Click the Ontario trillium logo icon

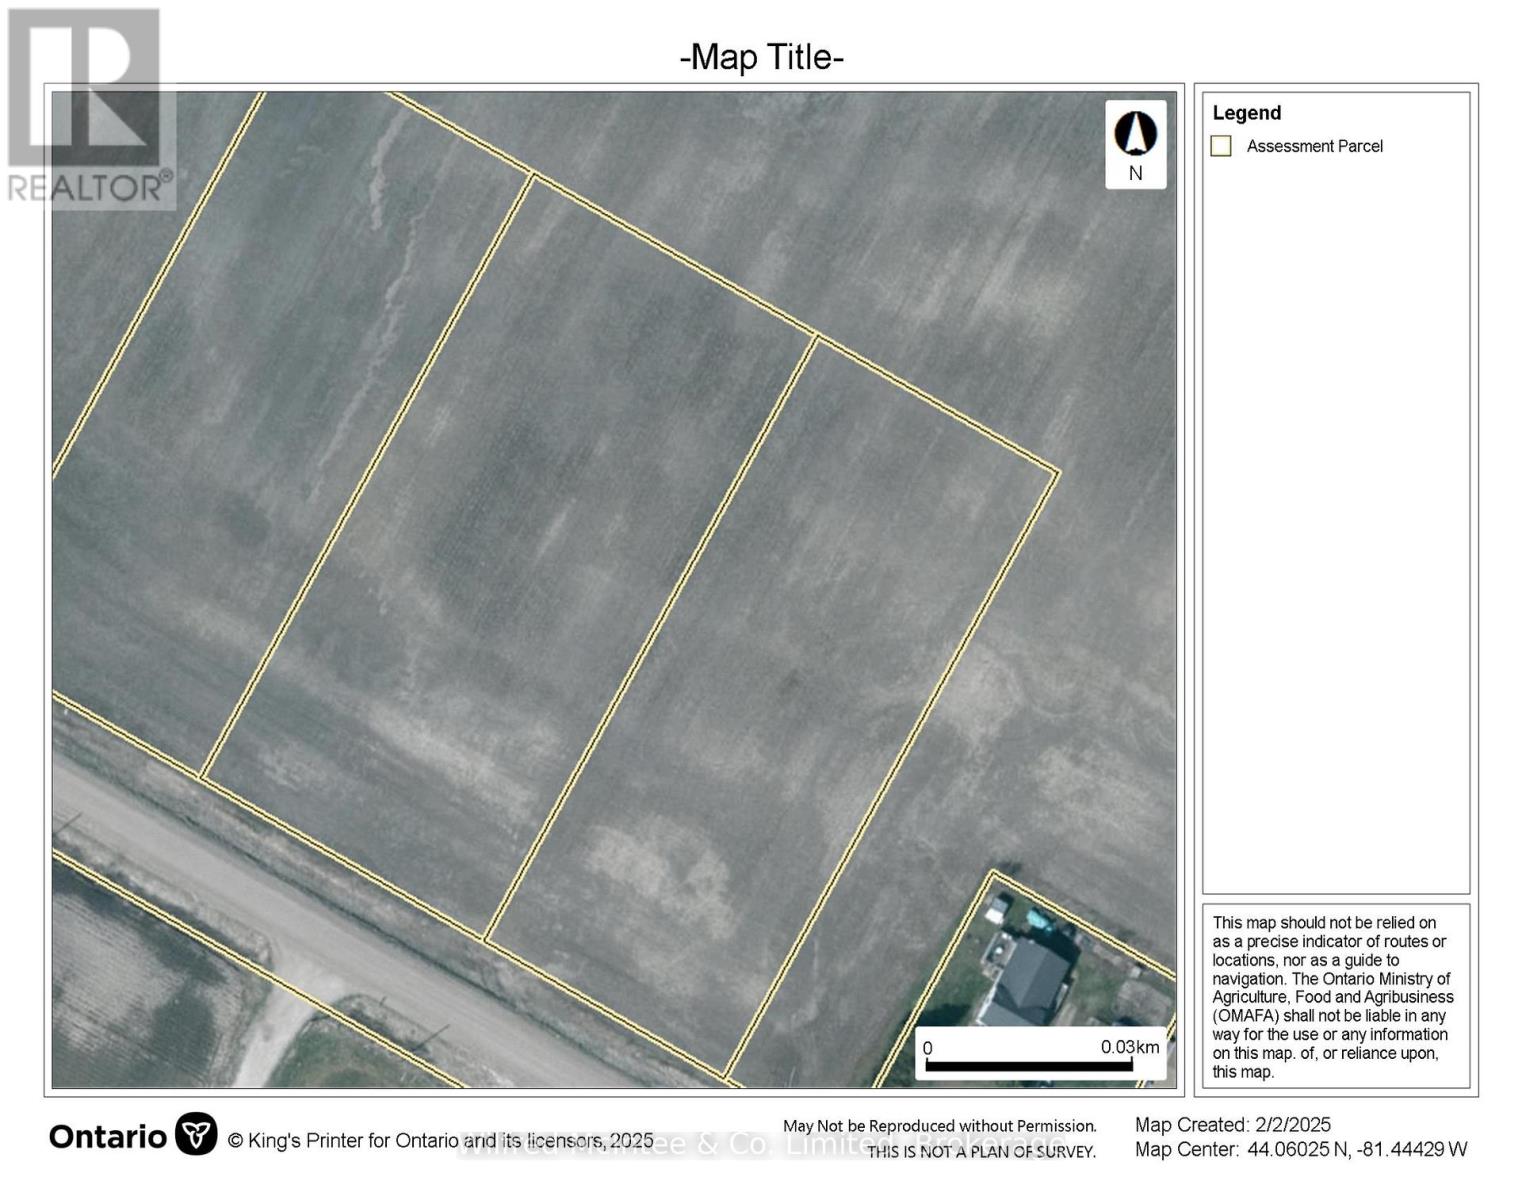click(196, 1135)
